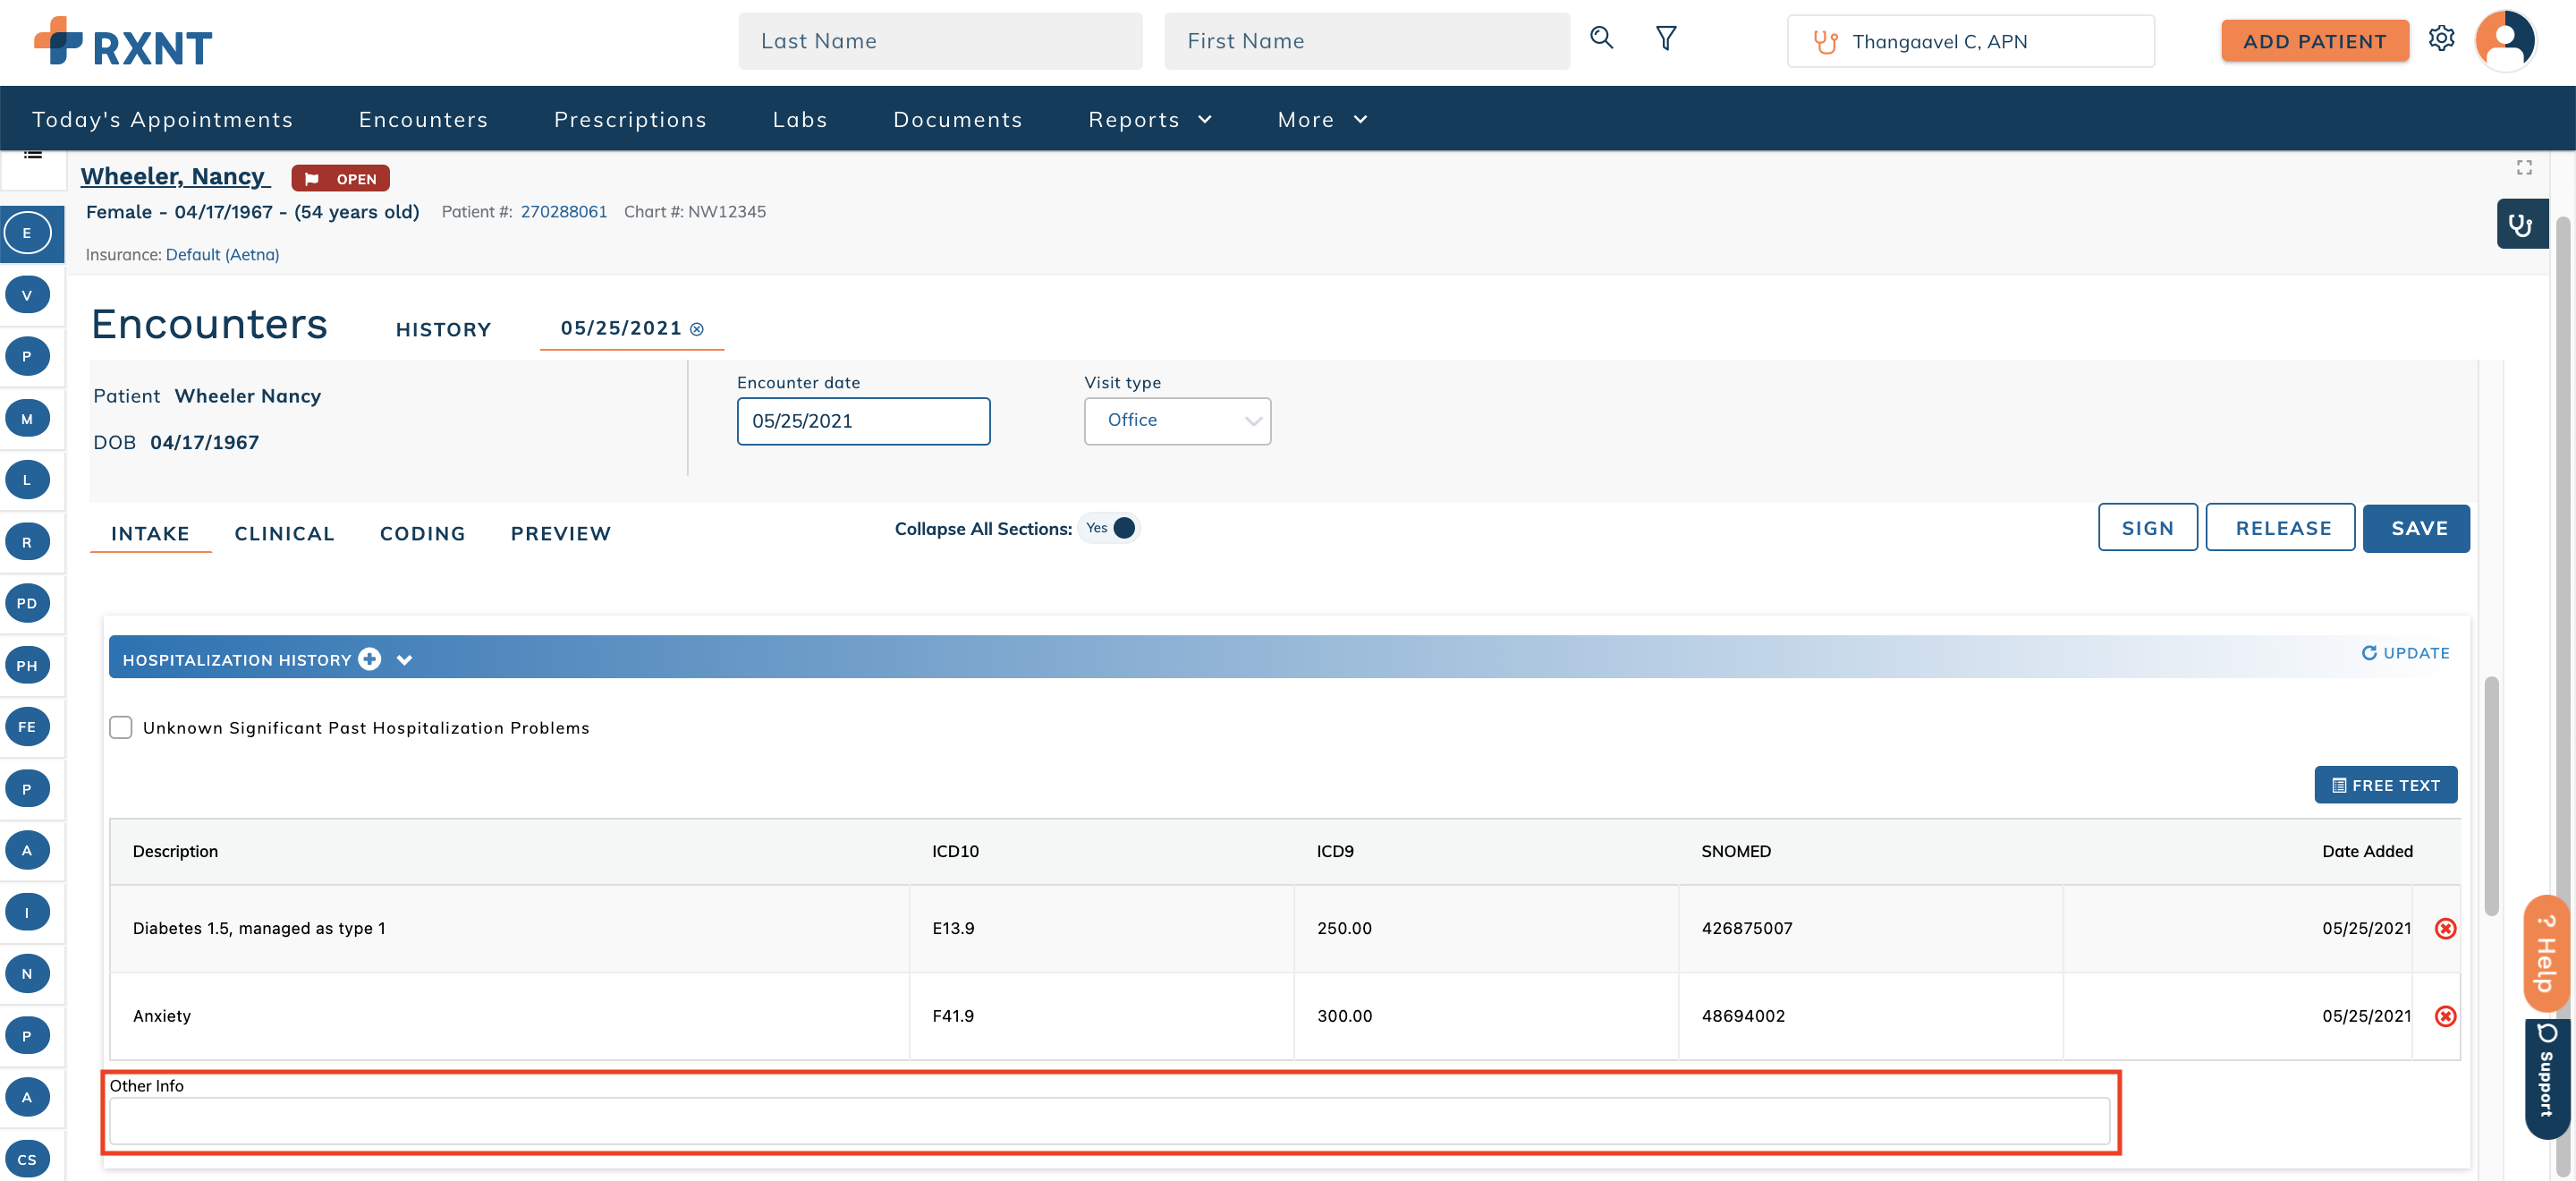Viewport: 2576px width, 1181px height.
Task: Toggle the sidebar list menu icon
Action: (33, 155)
